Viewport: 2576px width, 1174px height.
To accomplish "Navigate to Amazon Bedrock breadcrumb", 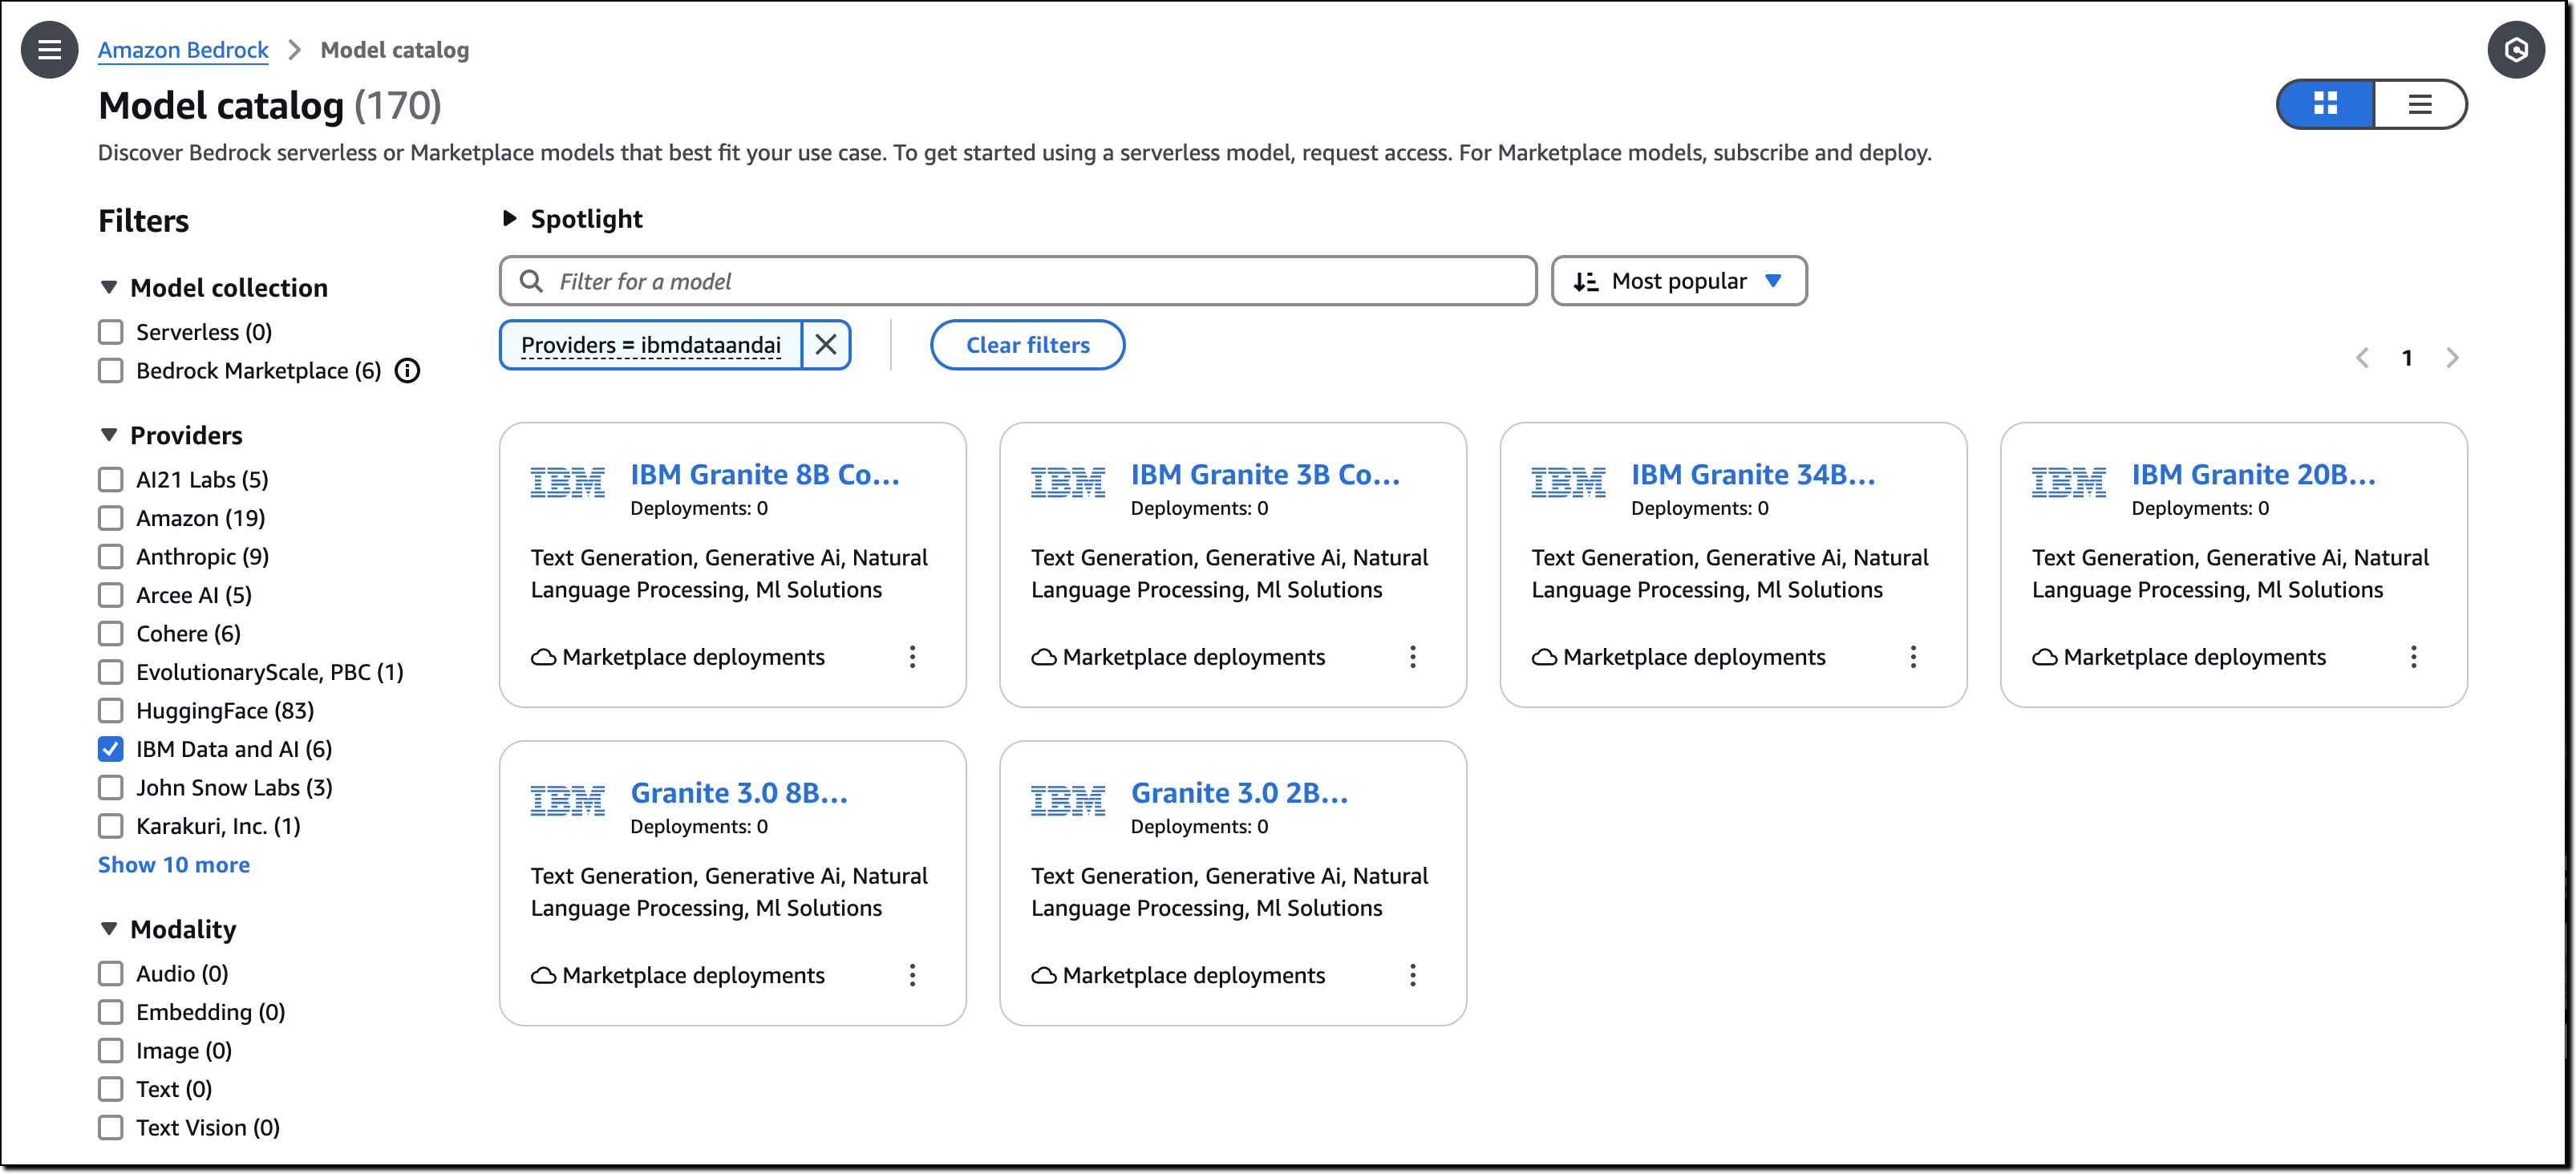I will pos(183,50).
